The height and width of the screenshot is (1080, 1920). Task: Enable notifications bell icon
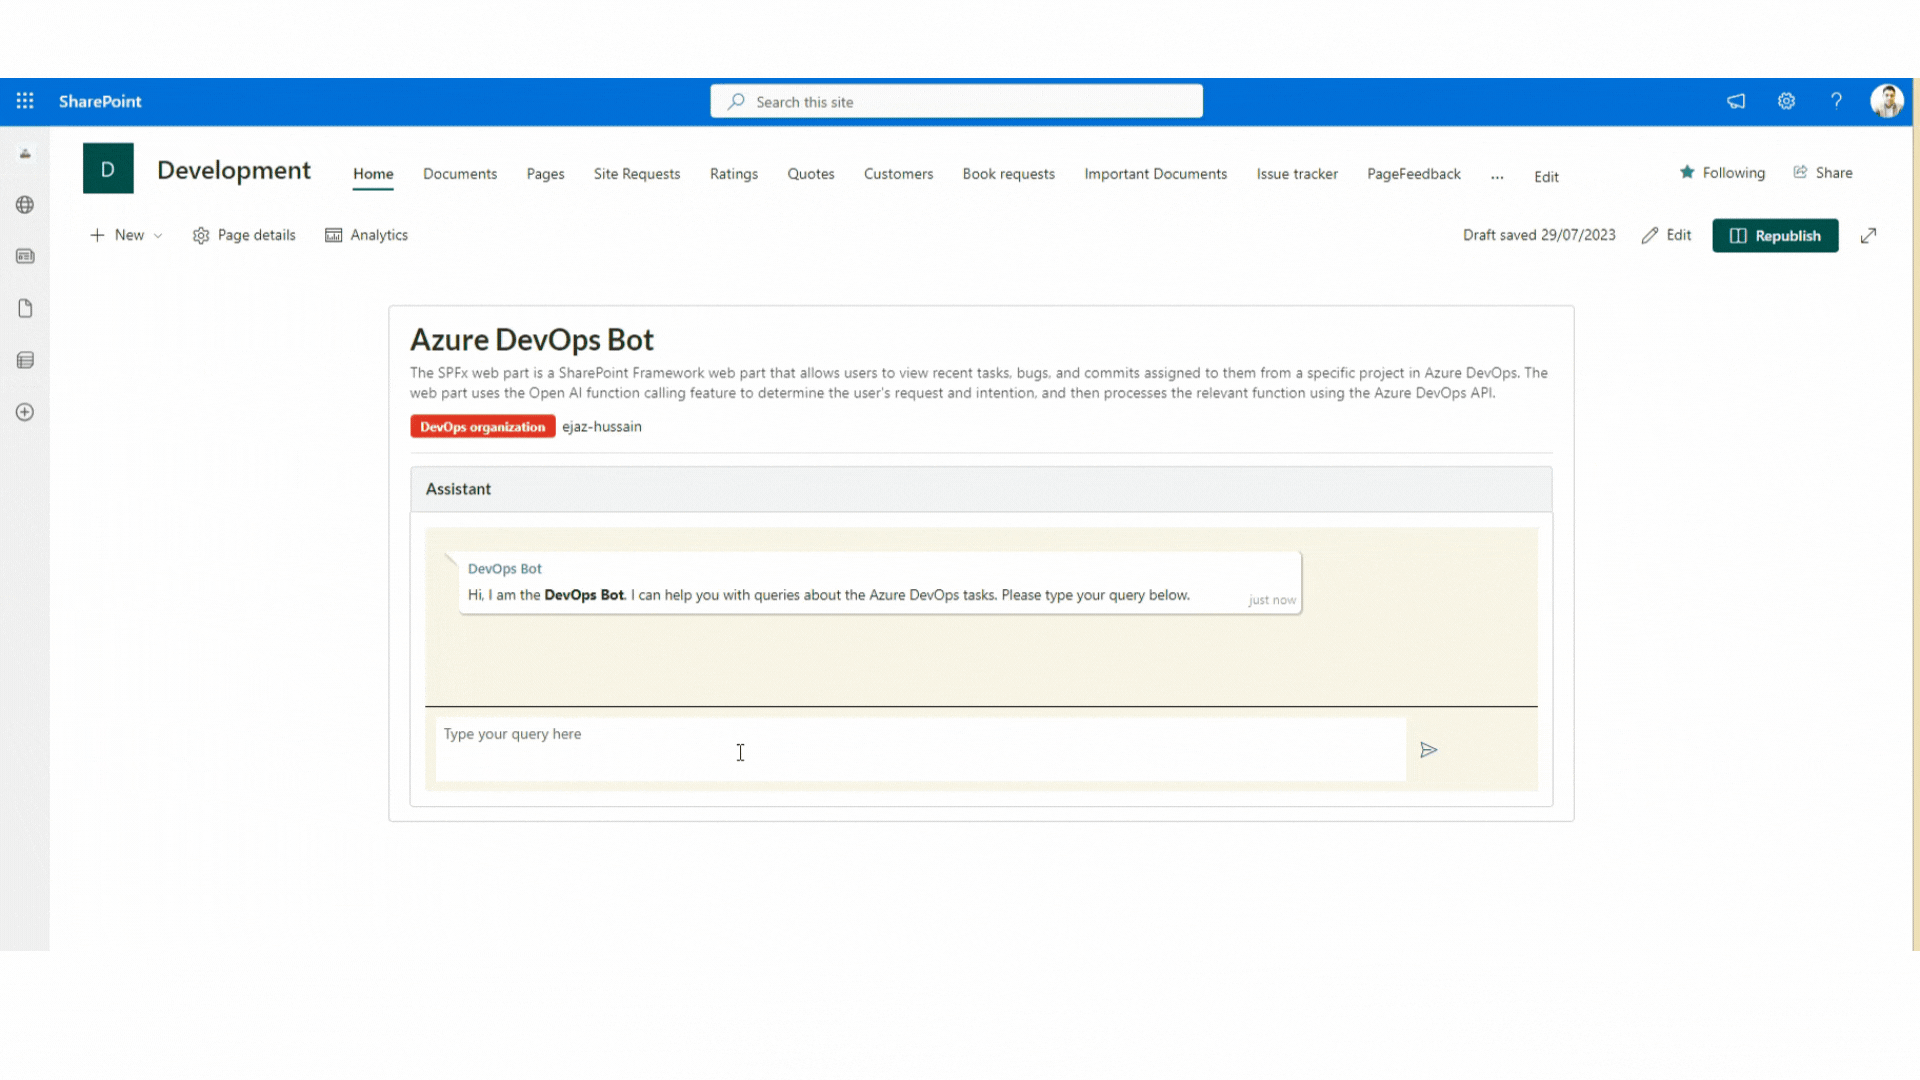tap(1735, 102)
